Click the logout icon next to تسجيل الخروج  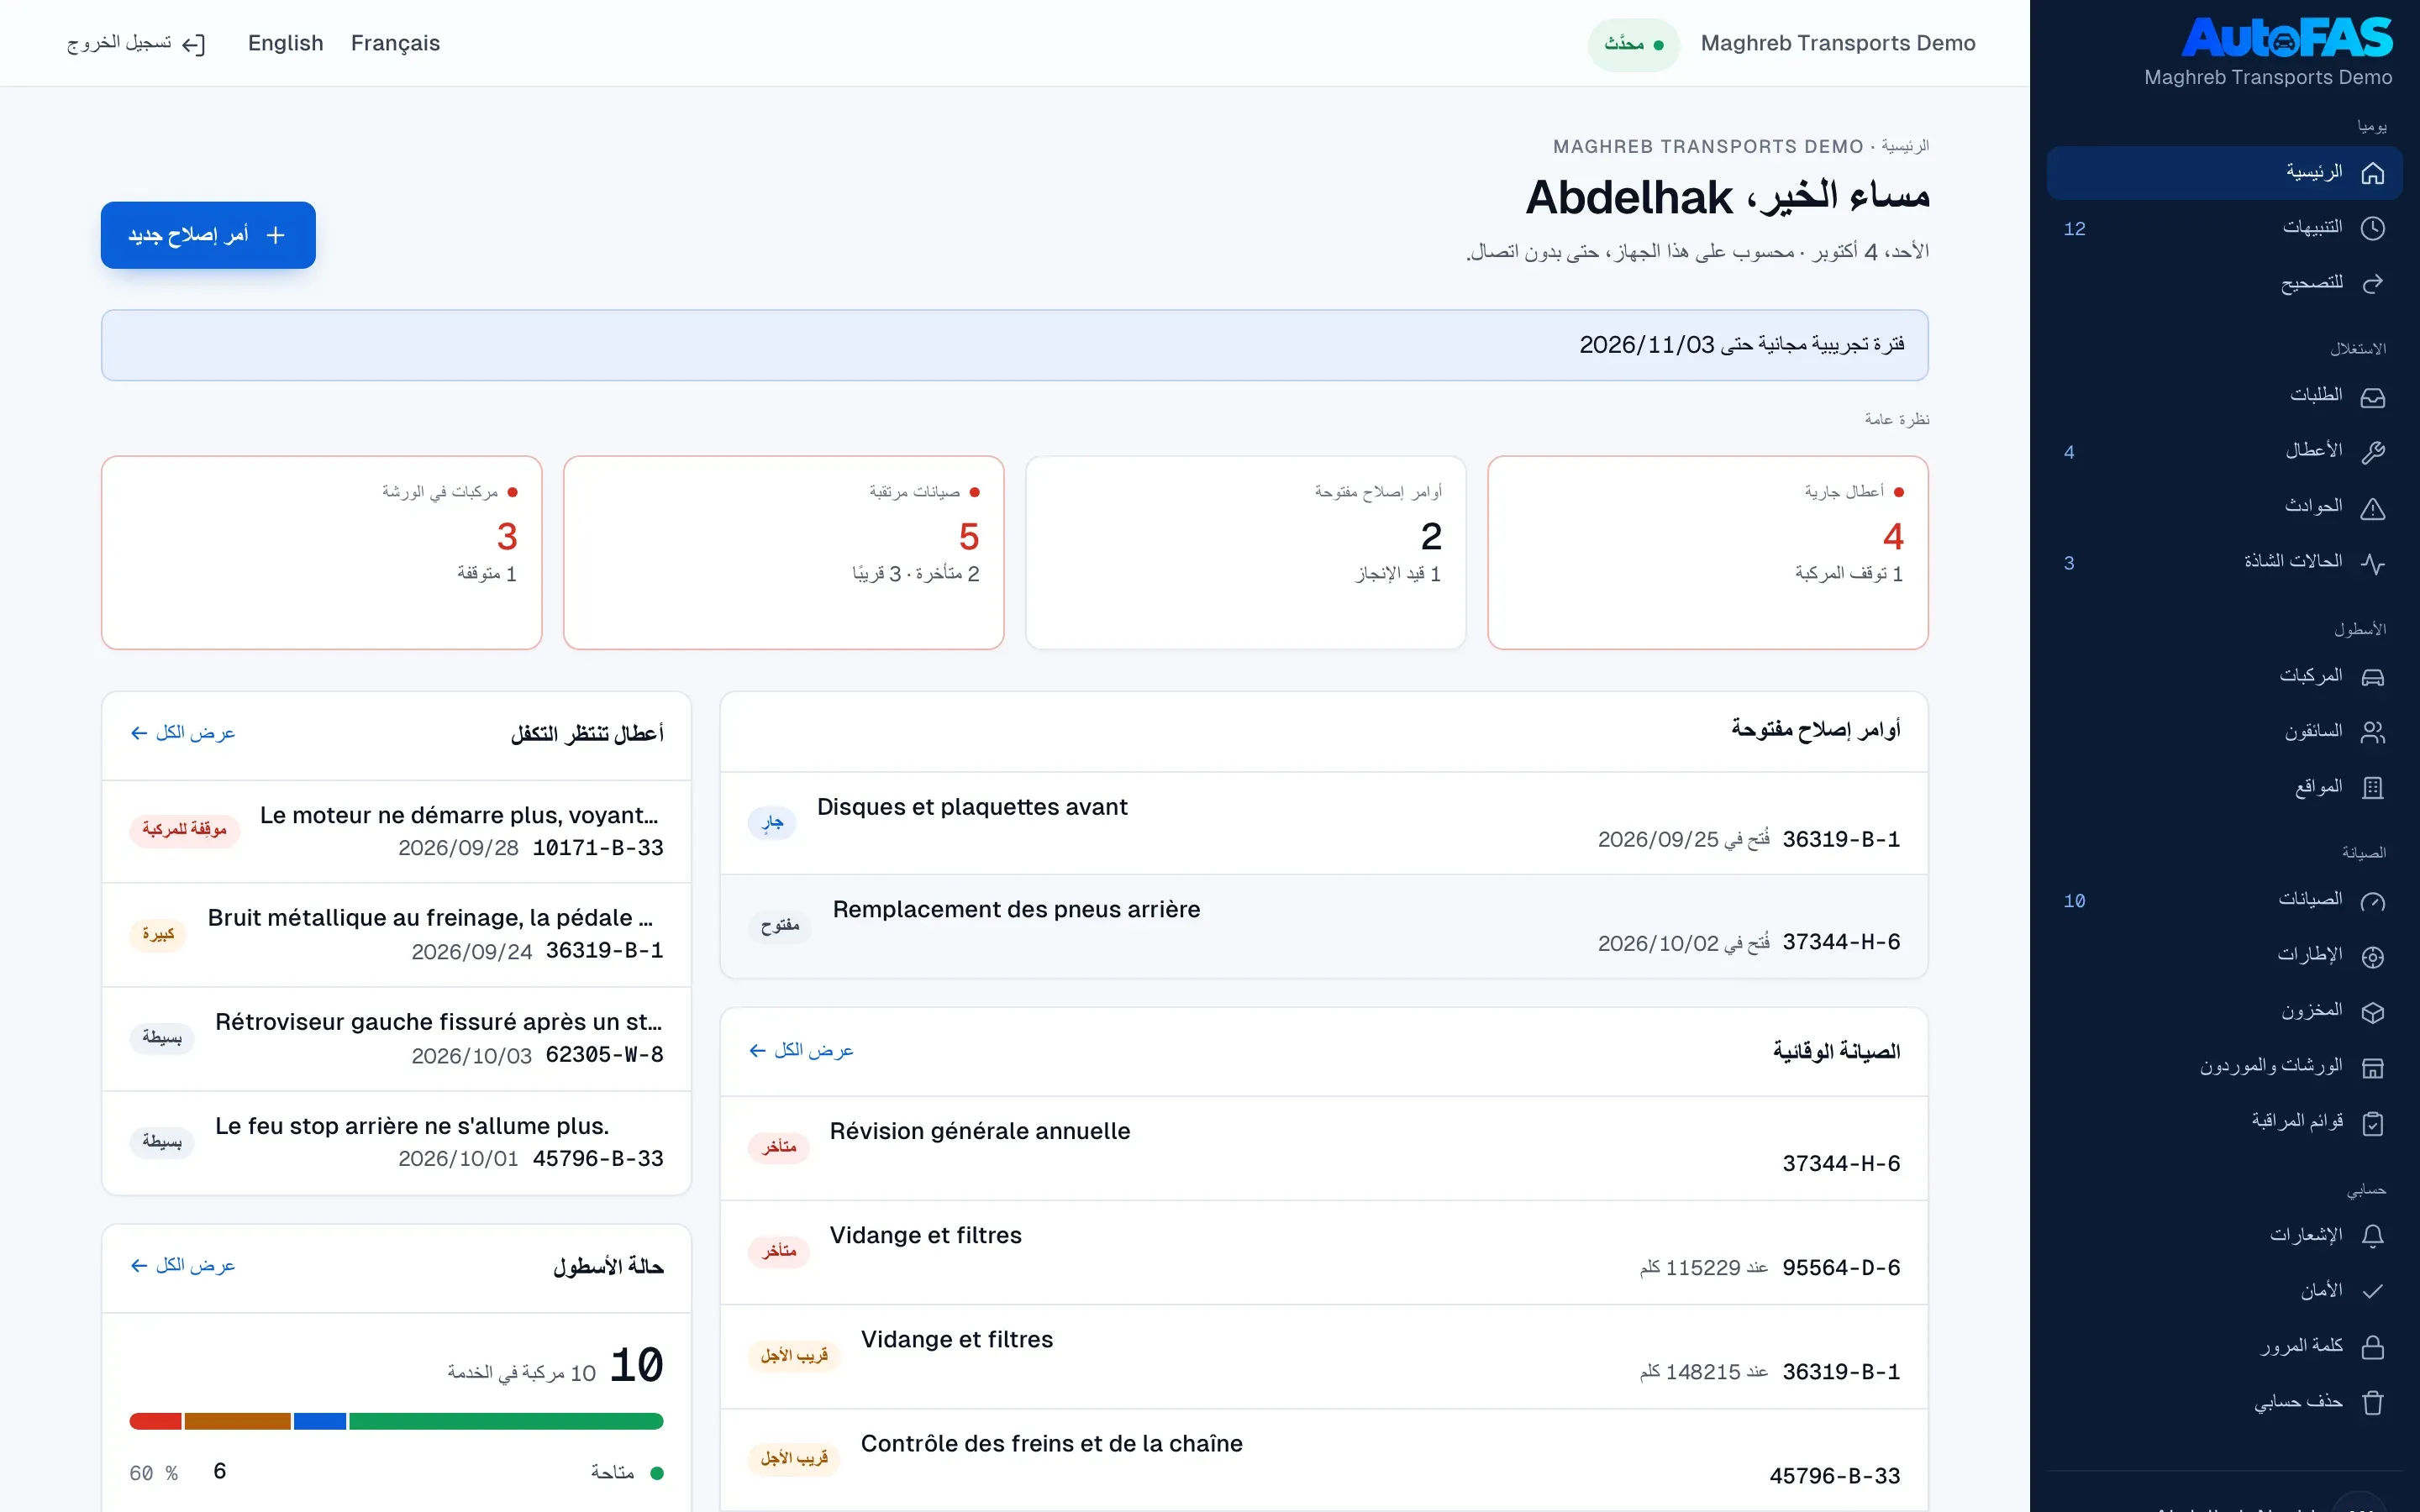194,44
